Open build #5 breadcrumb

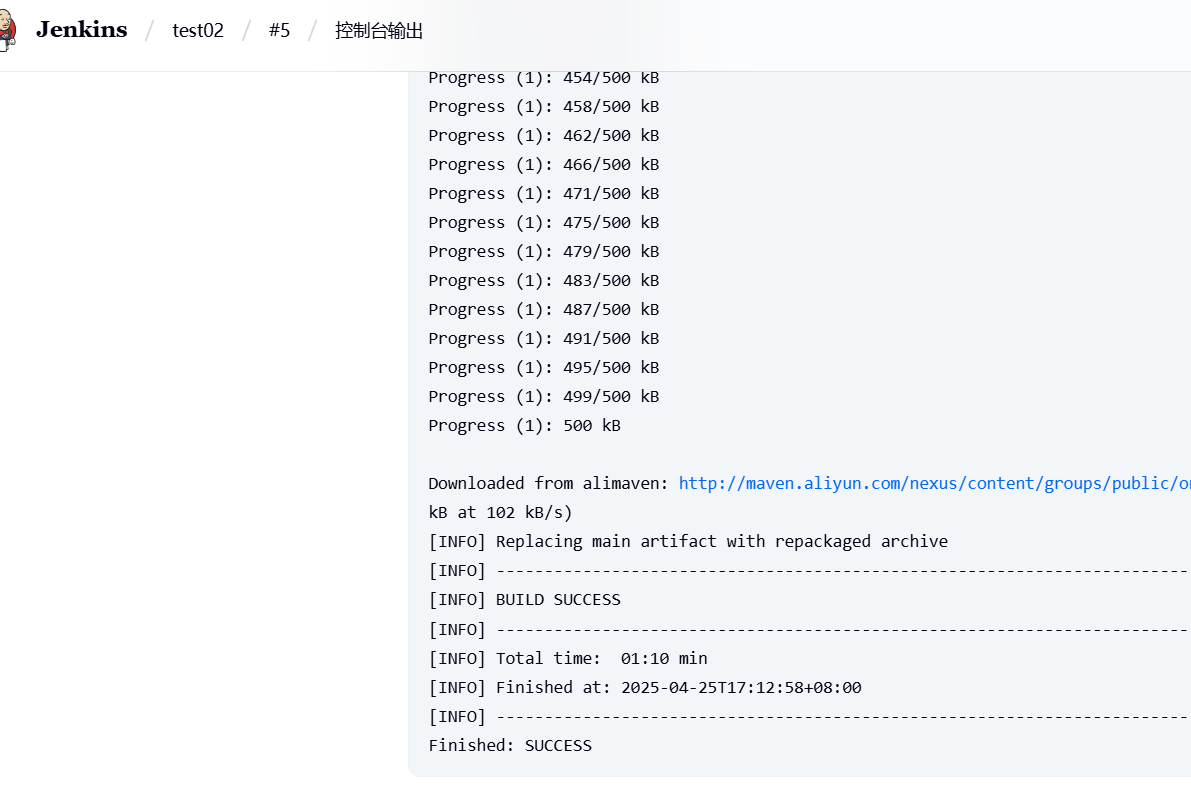point(279,31)
